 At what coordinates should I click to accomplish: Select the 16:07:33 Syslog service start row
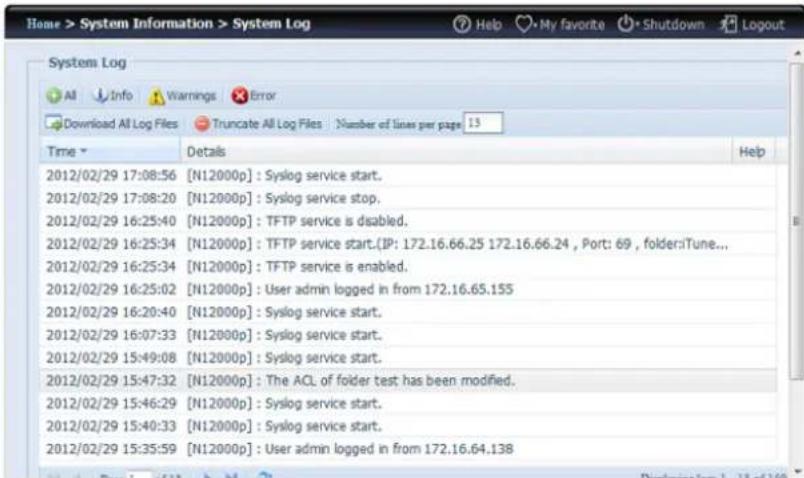click(x=408, y=335)
